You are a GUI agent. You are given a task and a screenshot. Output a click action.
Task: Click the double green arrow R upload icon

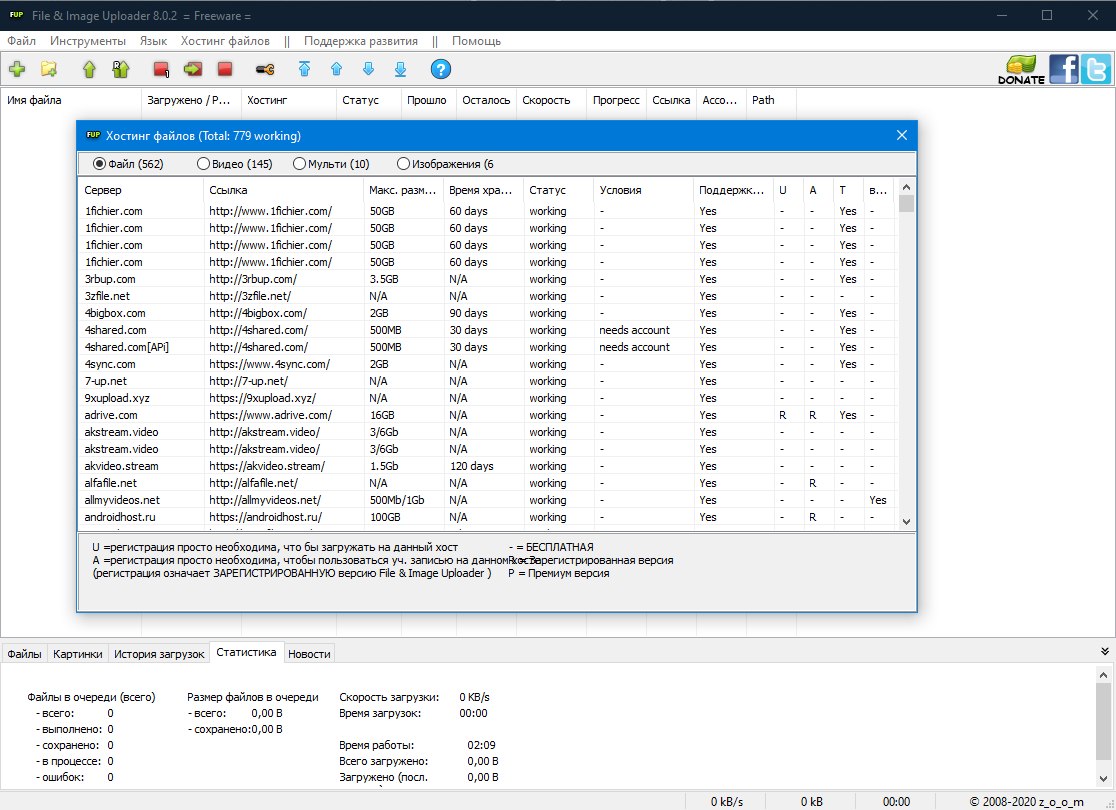[120, 69]
